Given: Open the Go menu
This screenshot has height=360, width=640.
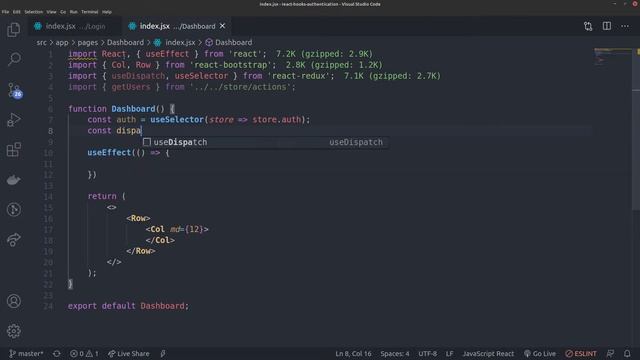Looking at the screenshot, I should click(x=63, y=12).
